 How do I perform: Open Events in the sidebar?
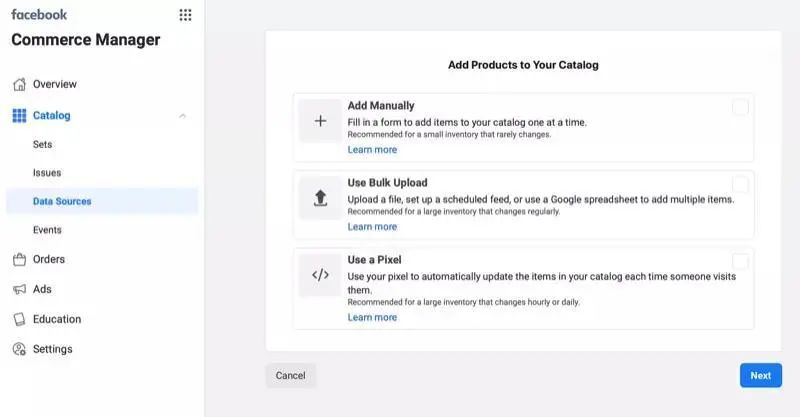tap(47, 230)
